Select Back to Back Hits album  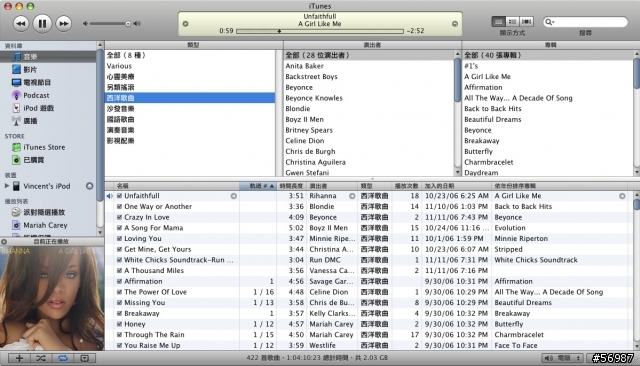coord(493,109)
